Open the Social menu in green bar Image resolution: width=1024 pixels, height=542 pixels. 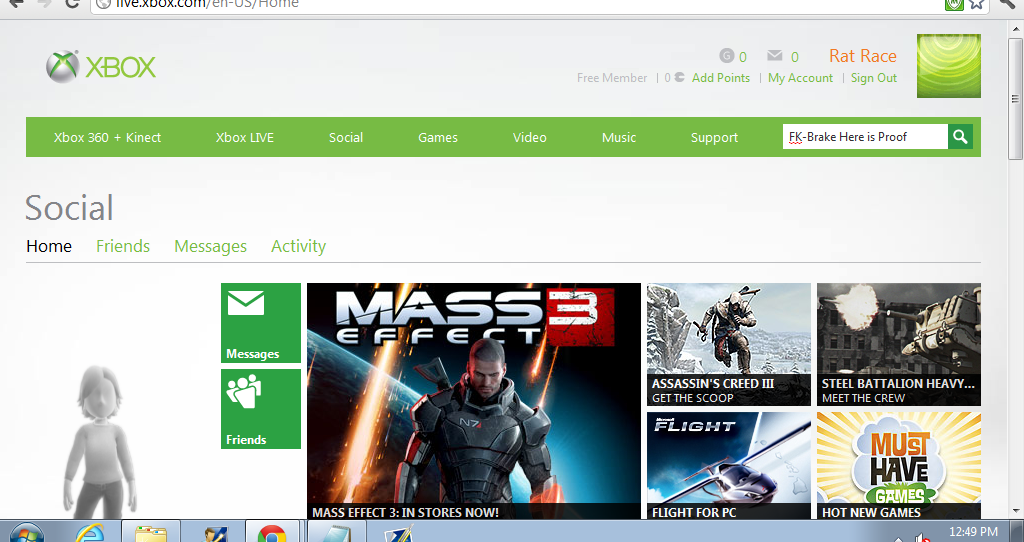(345, 137)
